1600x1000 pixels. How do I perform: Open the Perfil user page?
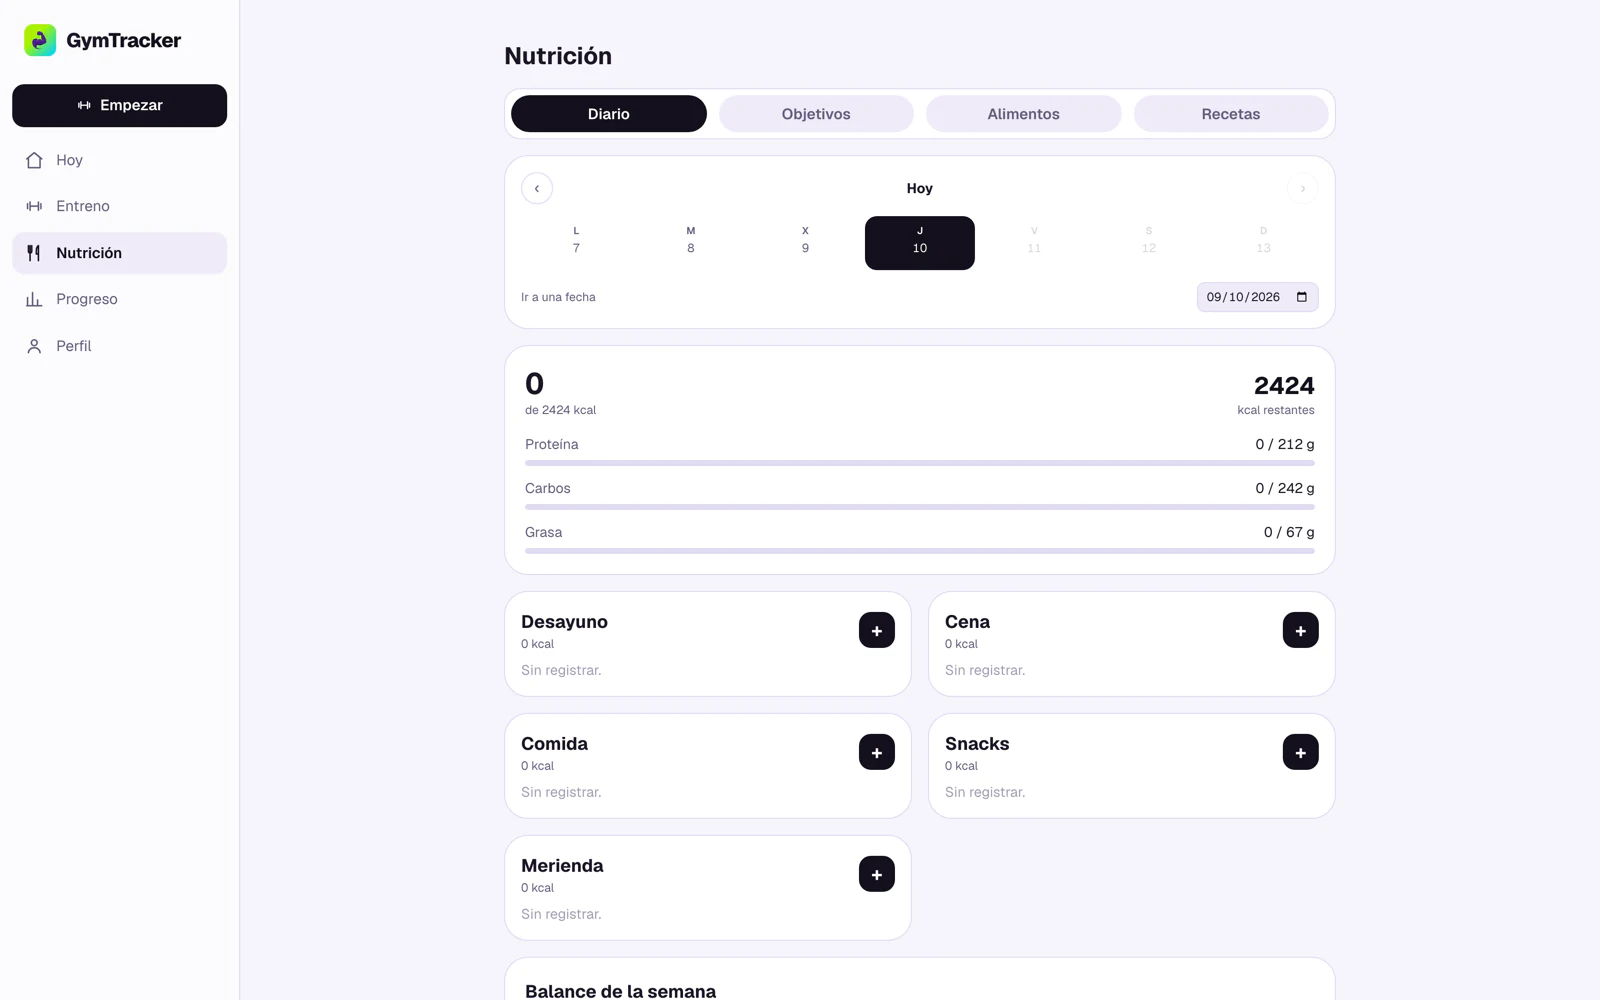click(119, 346)
